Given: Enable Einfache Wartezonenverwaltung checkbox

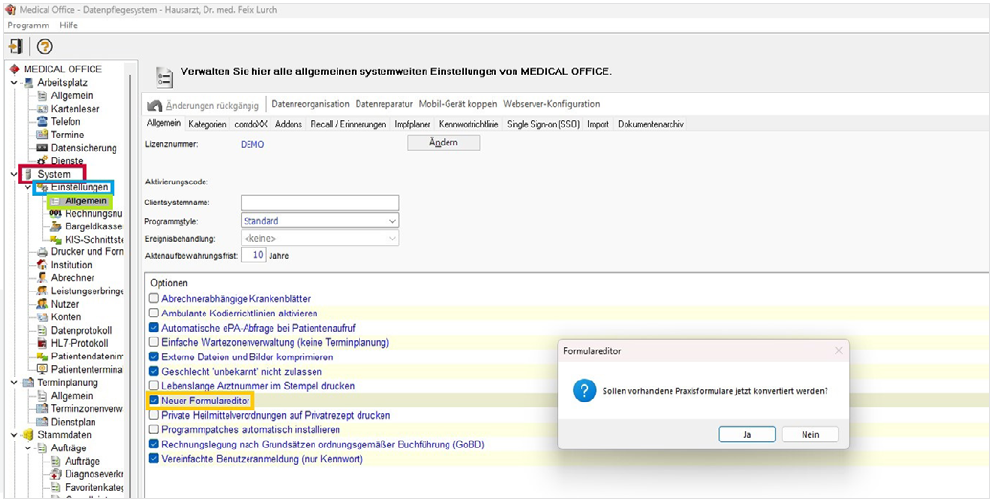Looking at the screenshot, I should point(153,342).
